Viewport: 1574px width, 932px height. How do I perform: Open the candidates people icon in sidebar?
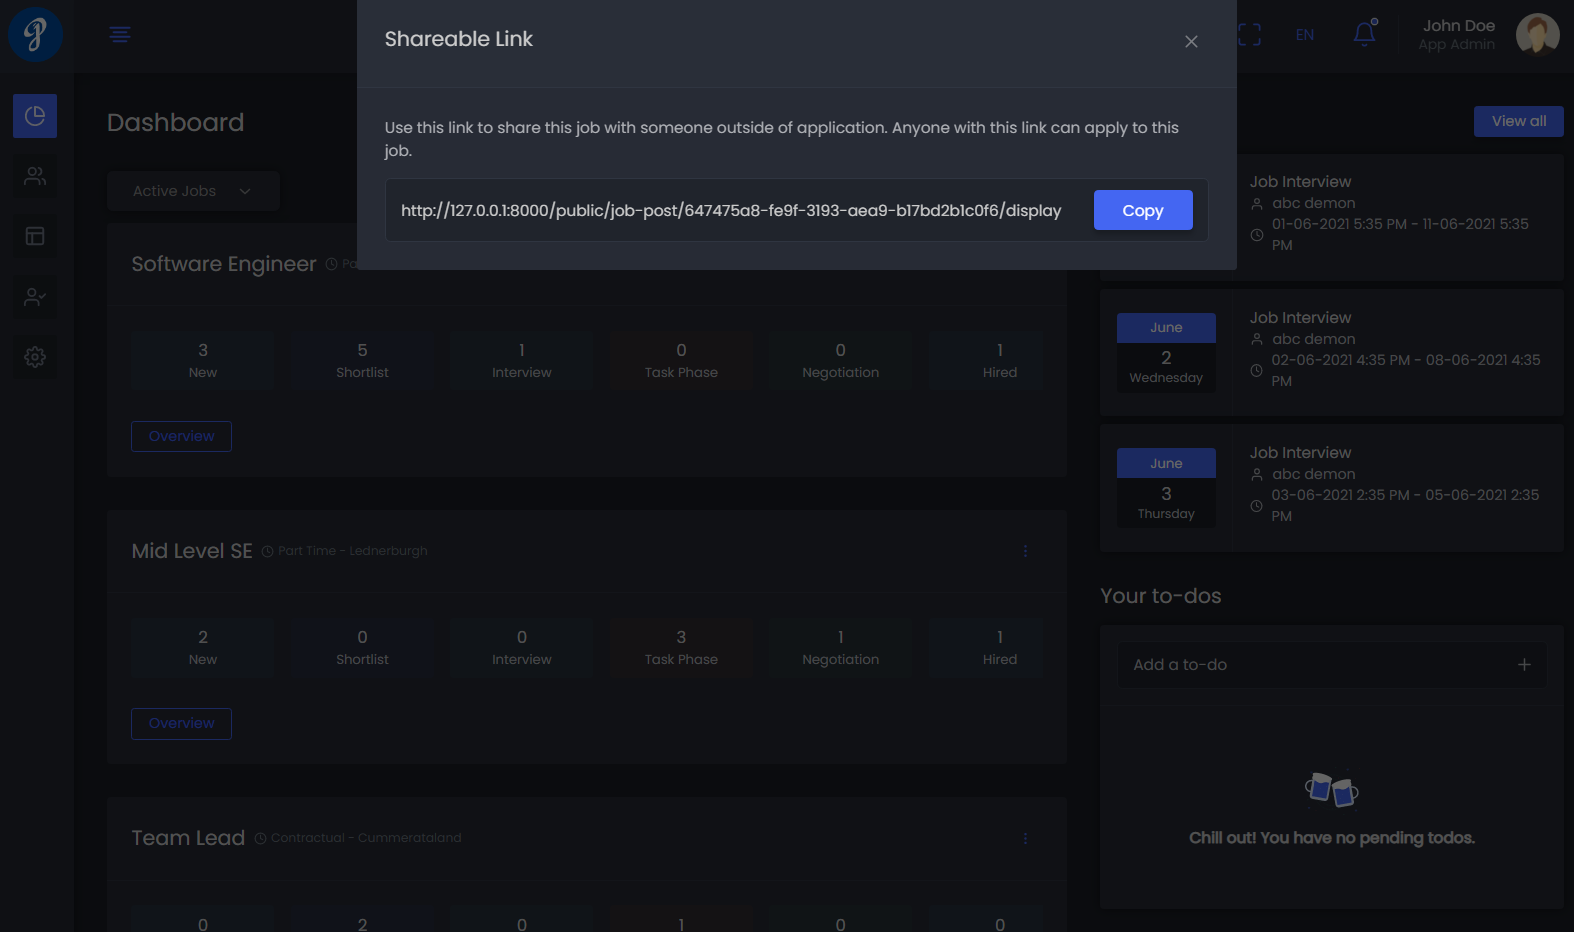[35, 176]
